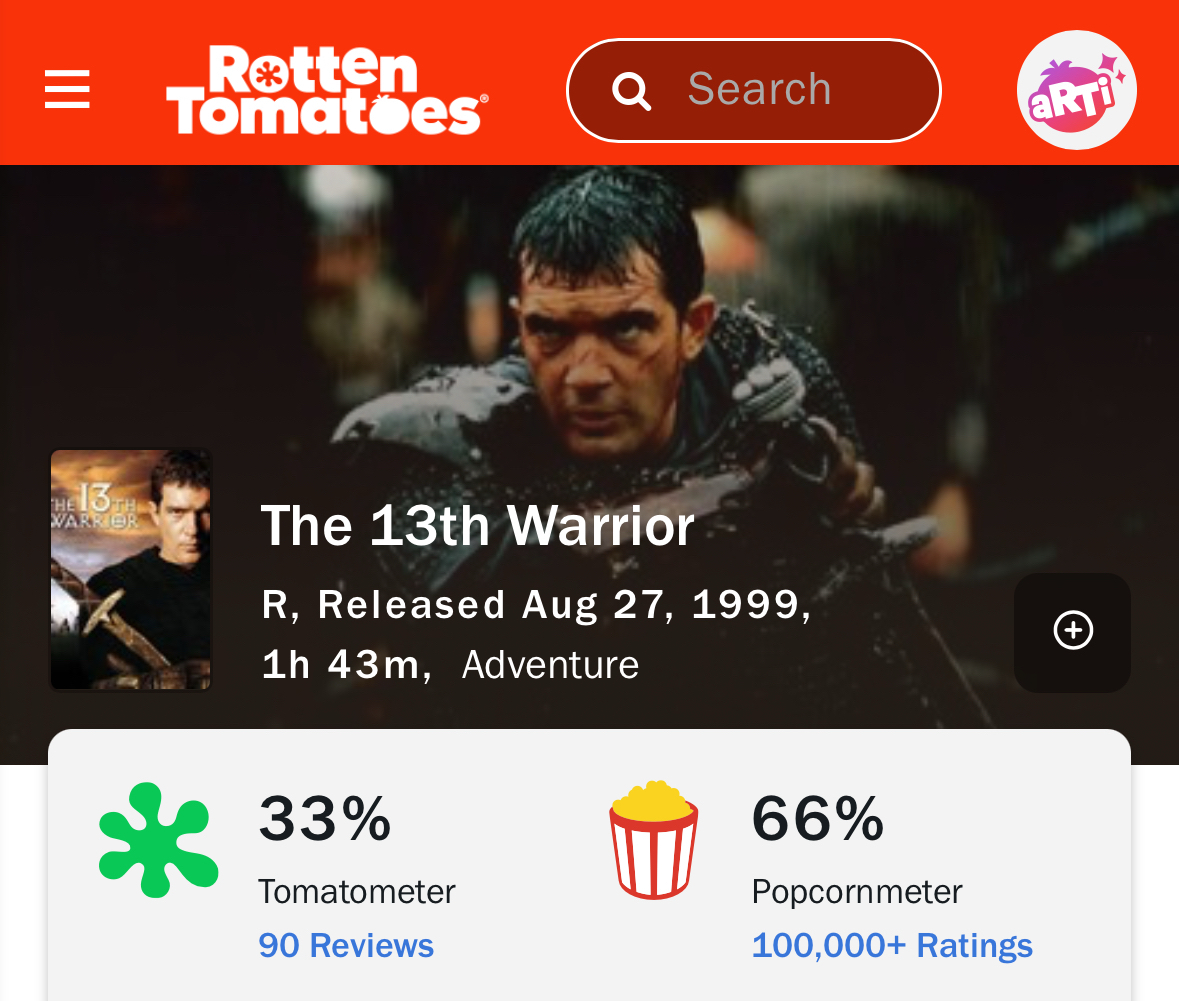This screenshot has width=1179, height=1001.
Task: Go to the Rotten Tomatoes home logo
Action: tap(327, 89)
